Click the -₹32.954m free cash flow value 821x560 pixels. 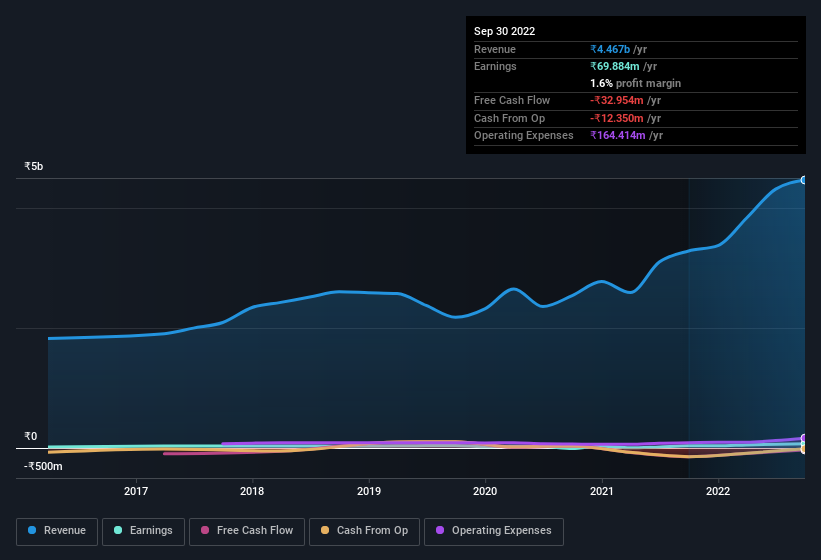[x=617, y=100]
